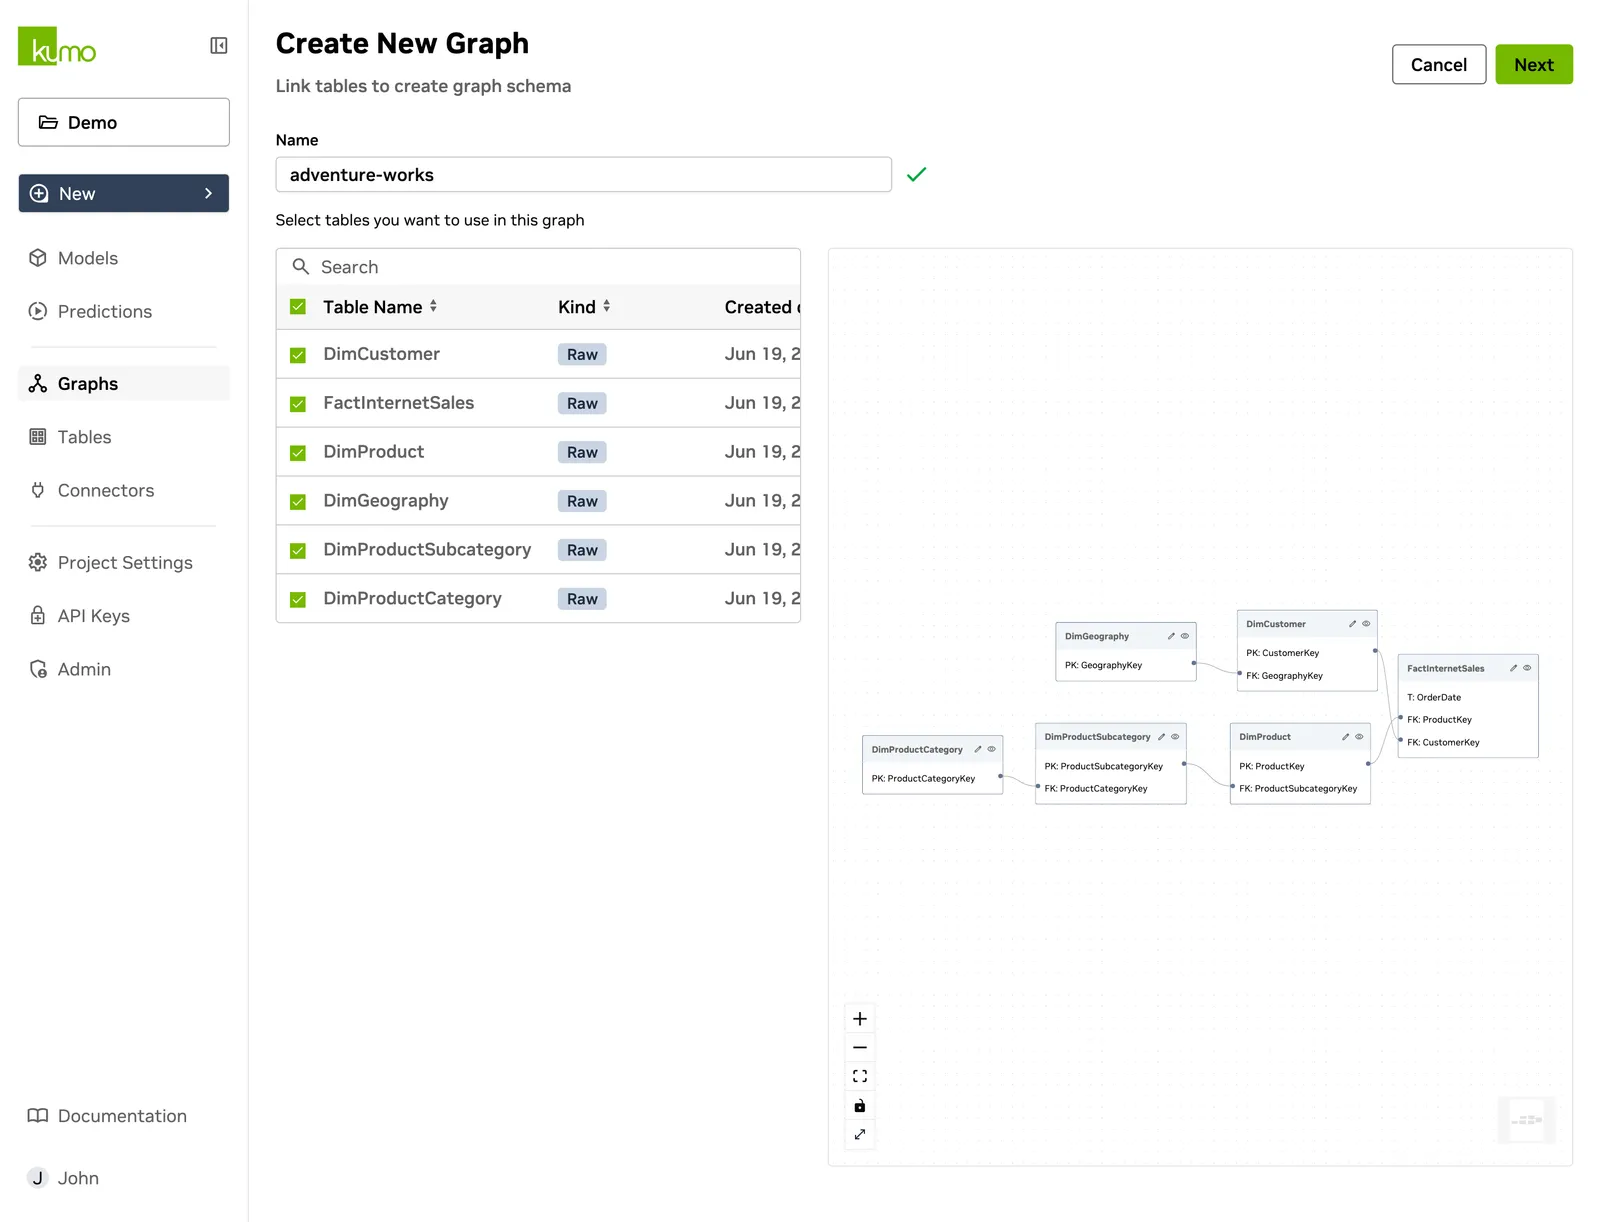Image resolution: width=1600 pixels, height=1222 pixels.
Task: Click the graph Name input field
Action: click(x=583, y=174)
